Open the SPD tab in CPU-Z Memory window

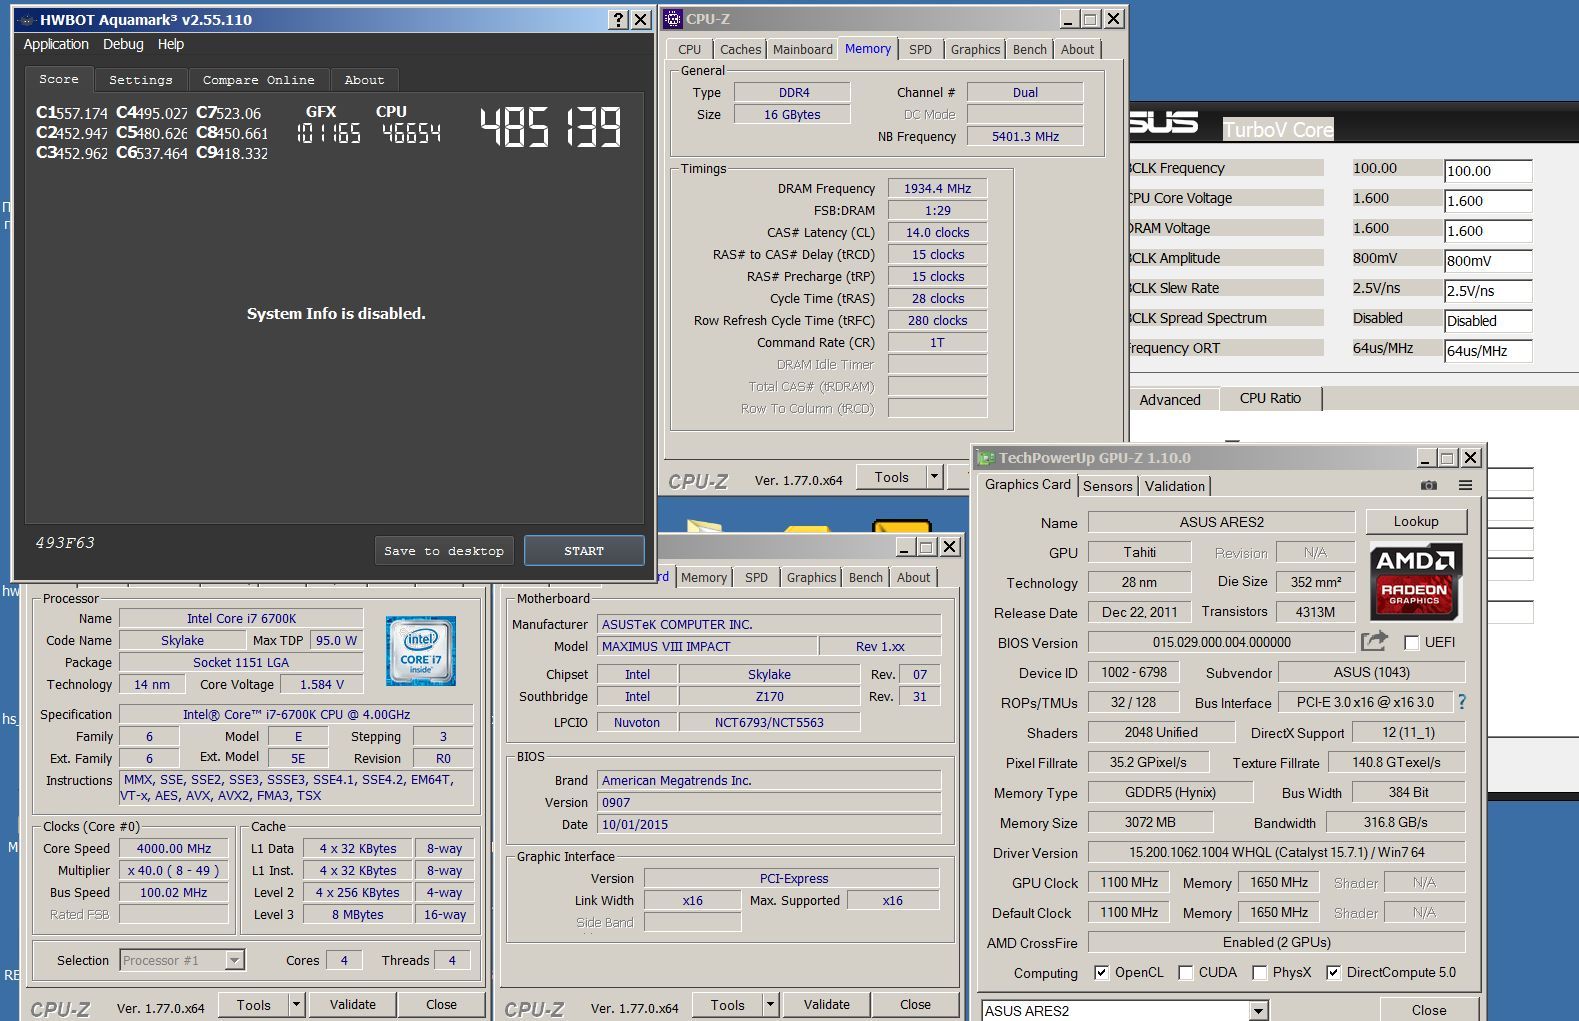[x=920, y=49]
